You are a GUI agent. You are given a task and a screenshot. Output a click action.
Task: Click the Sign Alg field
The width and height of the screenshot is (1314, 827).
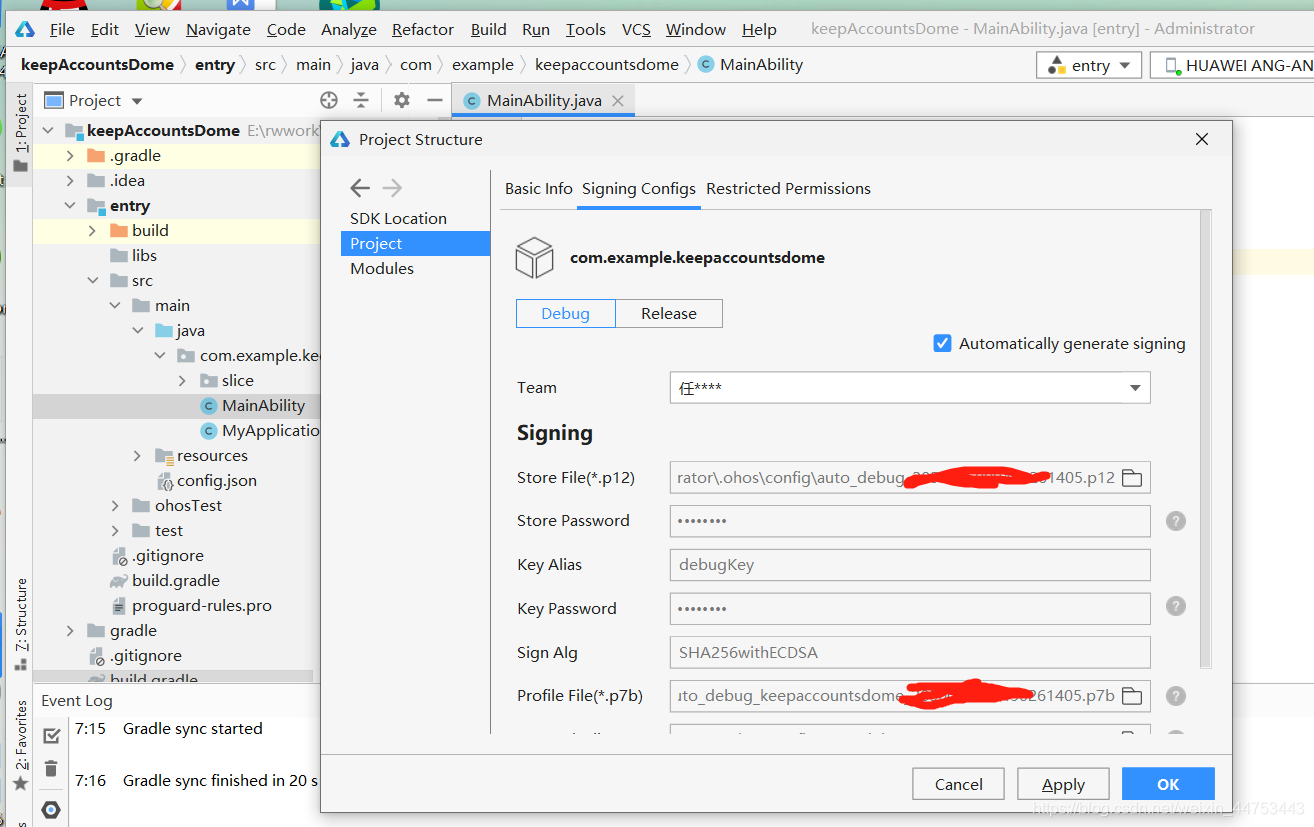pos(910,652)
